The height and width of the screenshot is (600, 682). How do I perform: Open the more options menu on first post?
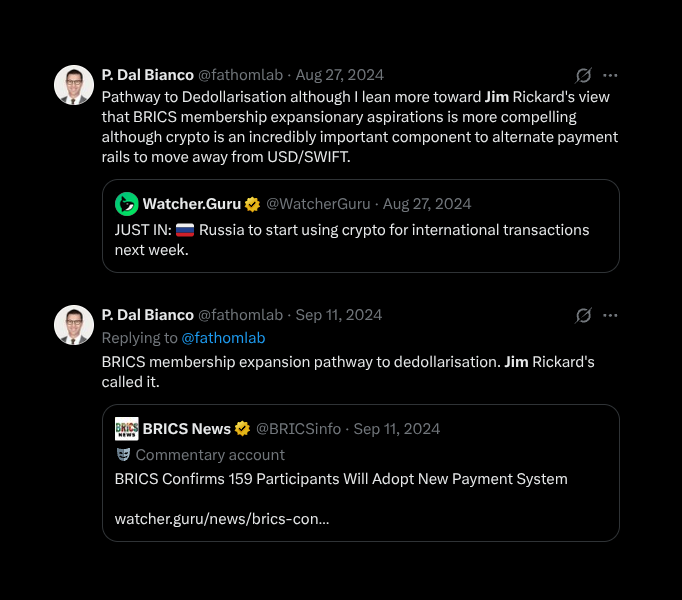(610, 75)
